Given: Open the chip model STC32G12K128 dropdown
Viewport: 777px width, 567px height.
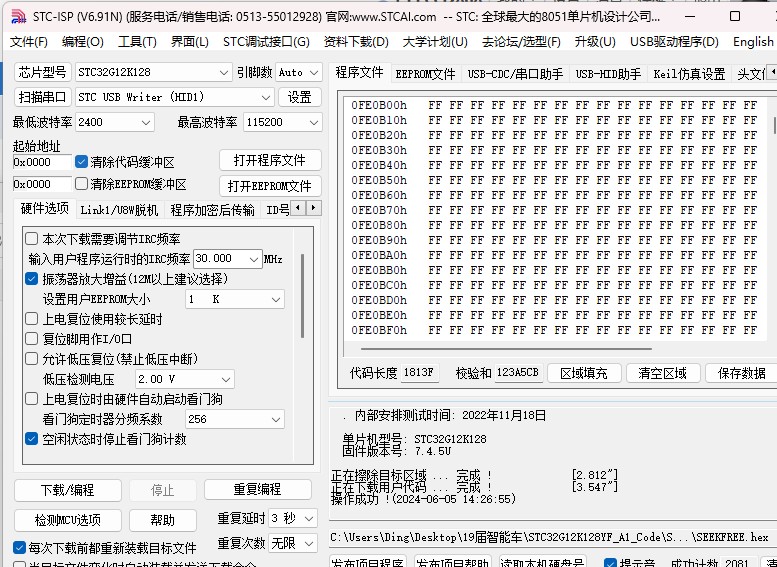Looking at the screenshot, I should point(154,72).
